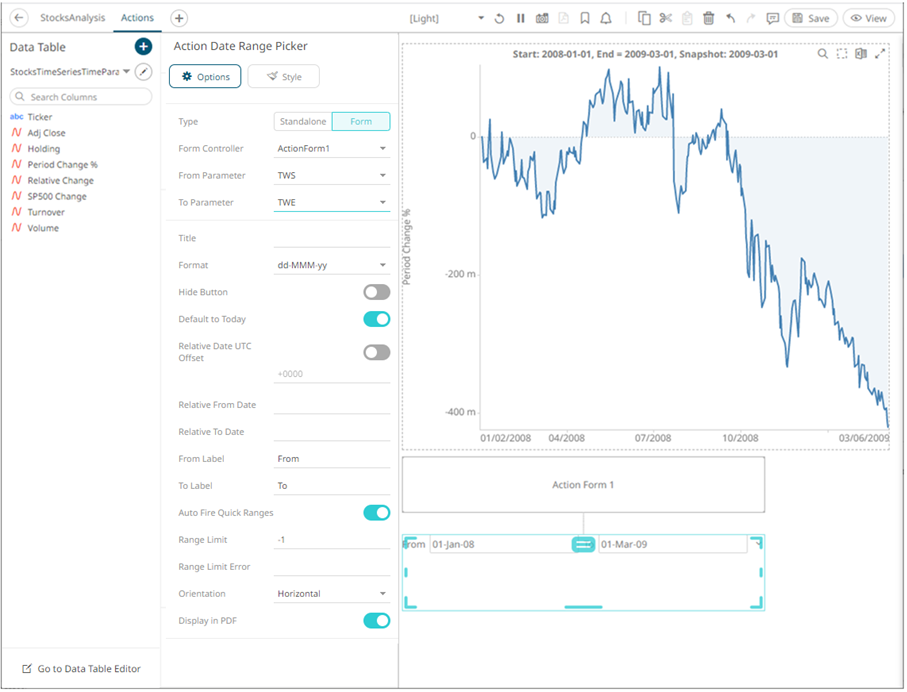Click the undo arrow icon
The width and height of the screenshot is (907, 692).
[x=730, y=18]
